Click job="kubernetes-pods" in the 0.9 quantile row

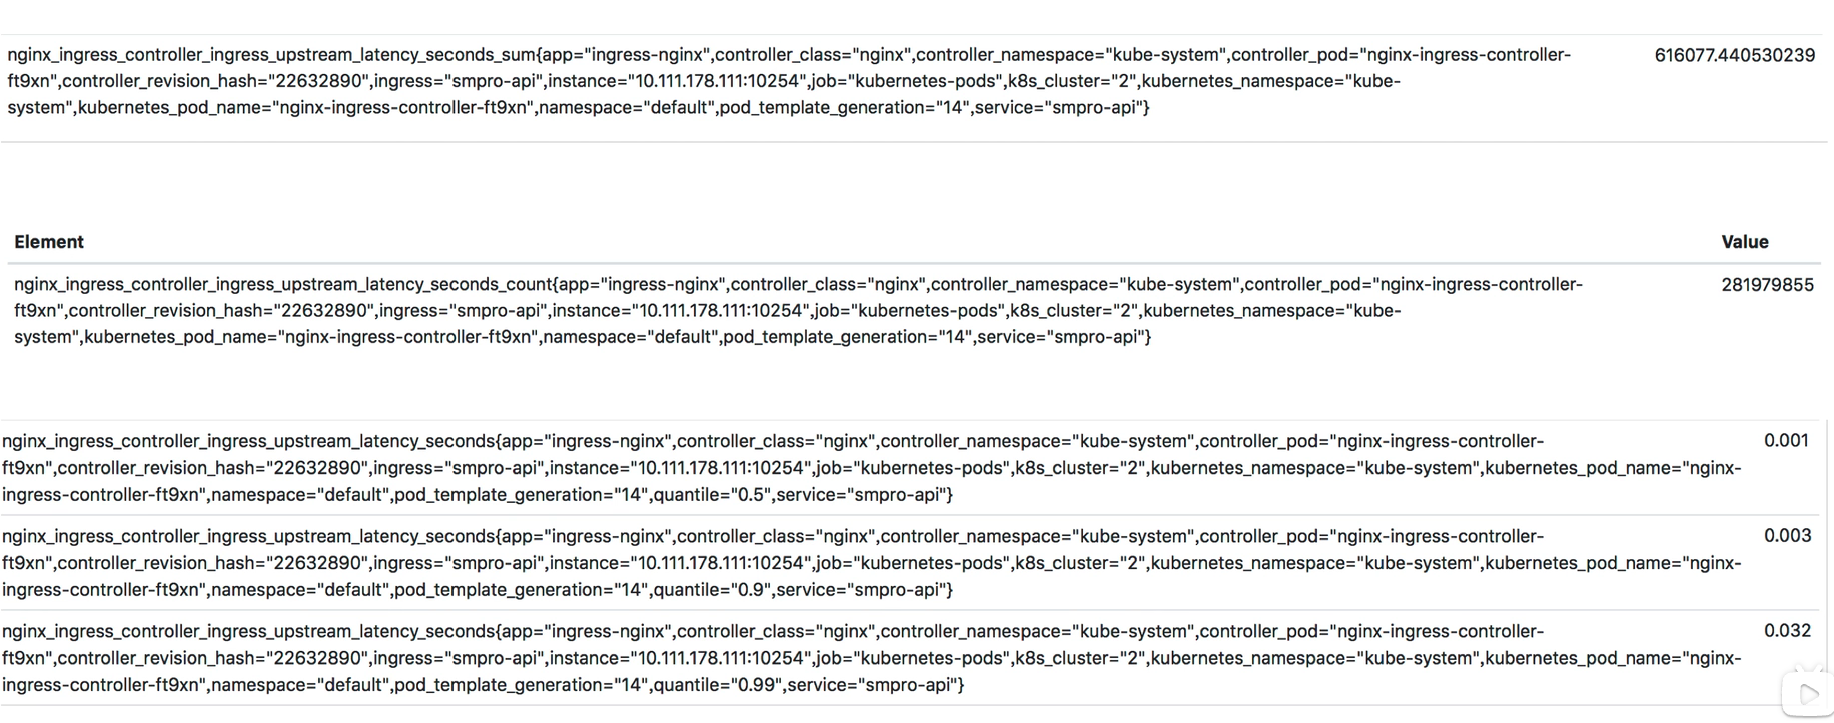tap(912, 563)
